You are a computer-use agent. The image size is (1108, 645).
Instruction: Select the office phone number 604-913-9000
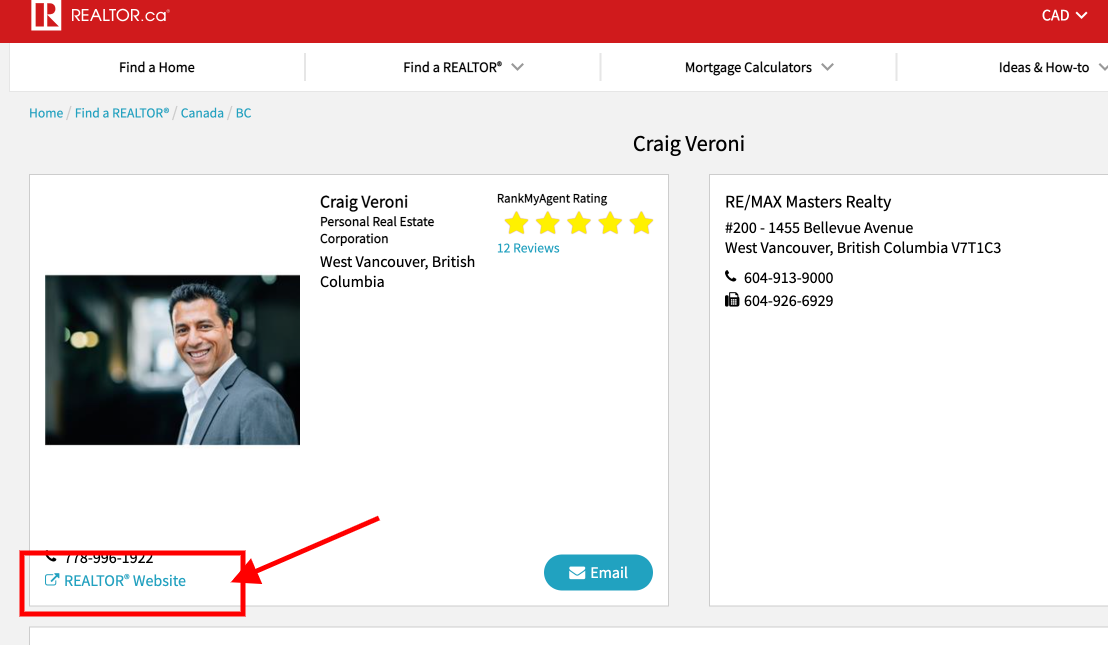(x=788, y=278)
